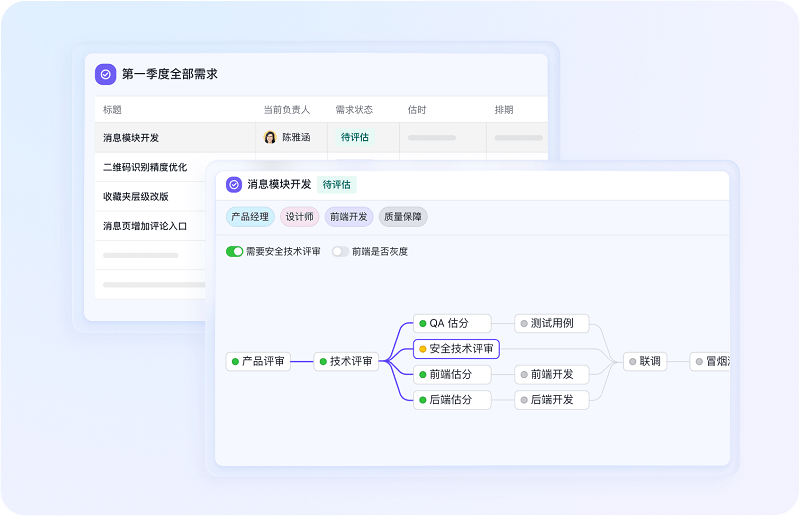Select the 质量保障 role tag
The height and width of the screenshot is (516, 800).
(403, 216)
